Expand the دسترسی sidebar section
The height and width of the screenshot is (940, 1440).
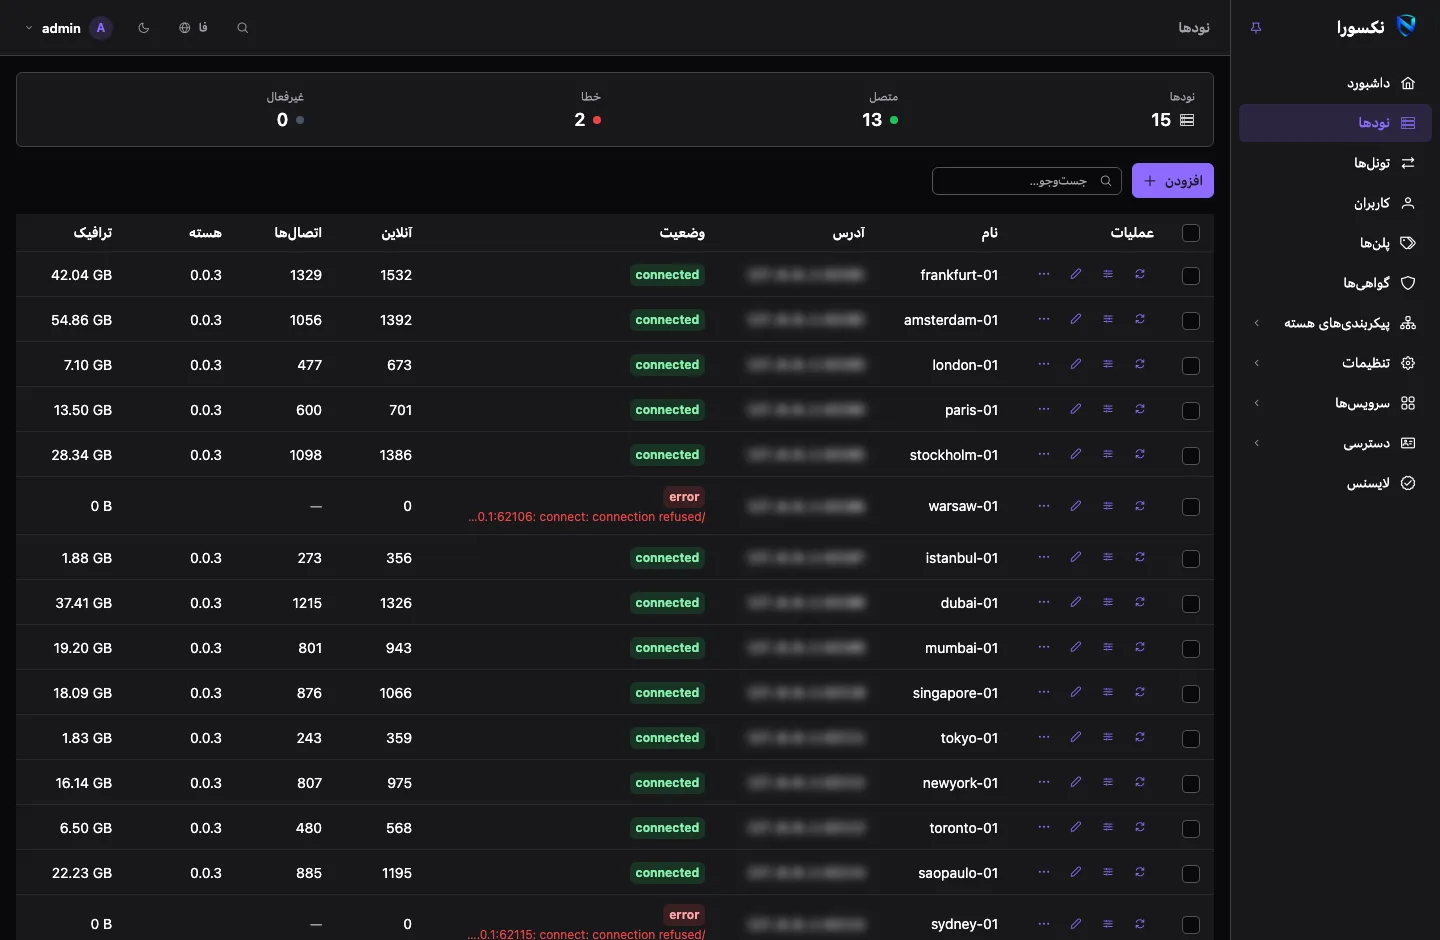click(1335, 443)
